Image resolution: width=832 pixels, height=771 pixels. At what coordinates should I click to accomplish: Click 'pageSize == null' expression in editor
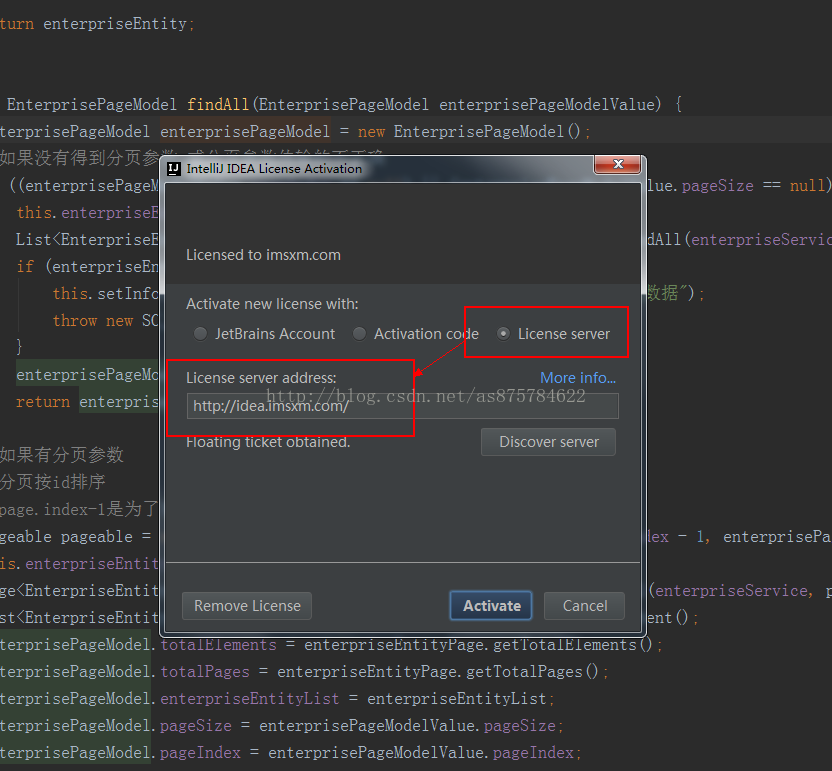point(754,186)
